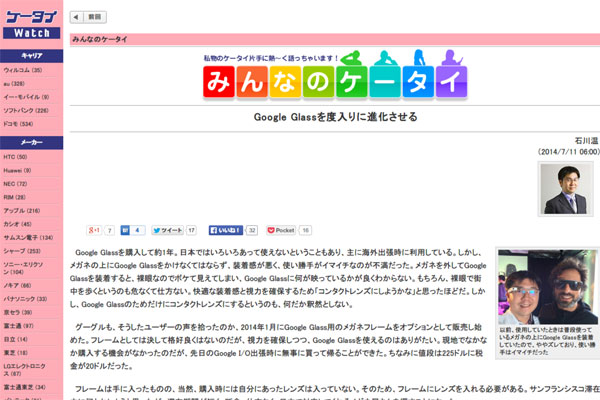600x400 pixels.
Task: Open the HTC (50) maker link
Action: (15, 157)
